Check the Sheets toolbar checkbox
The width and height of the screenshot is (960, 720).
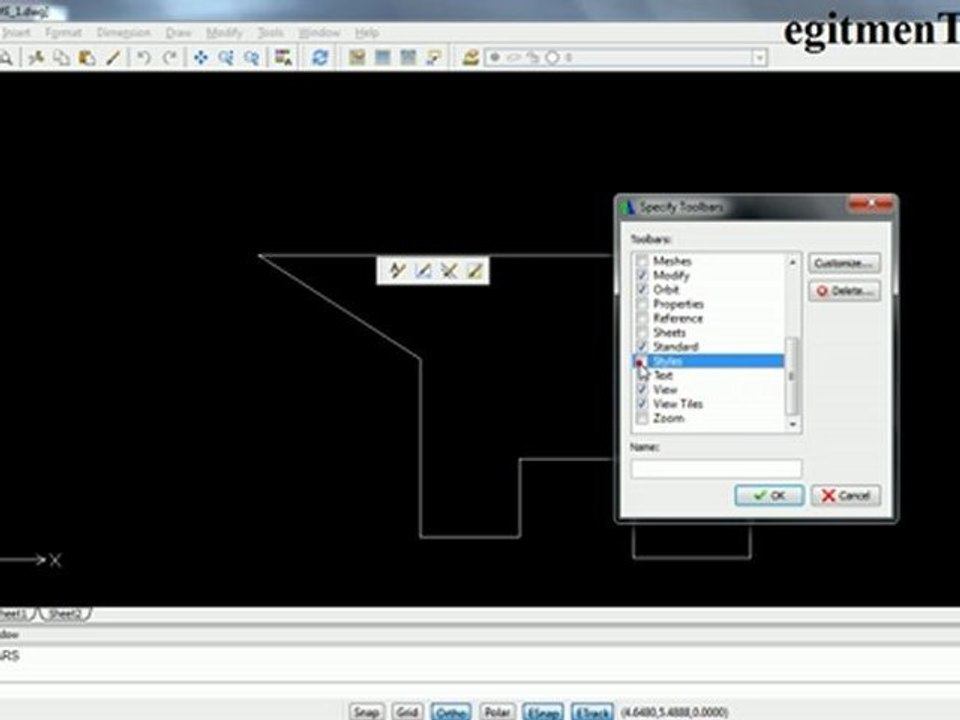(x=642, y=332)
